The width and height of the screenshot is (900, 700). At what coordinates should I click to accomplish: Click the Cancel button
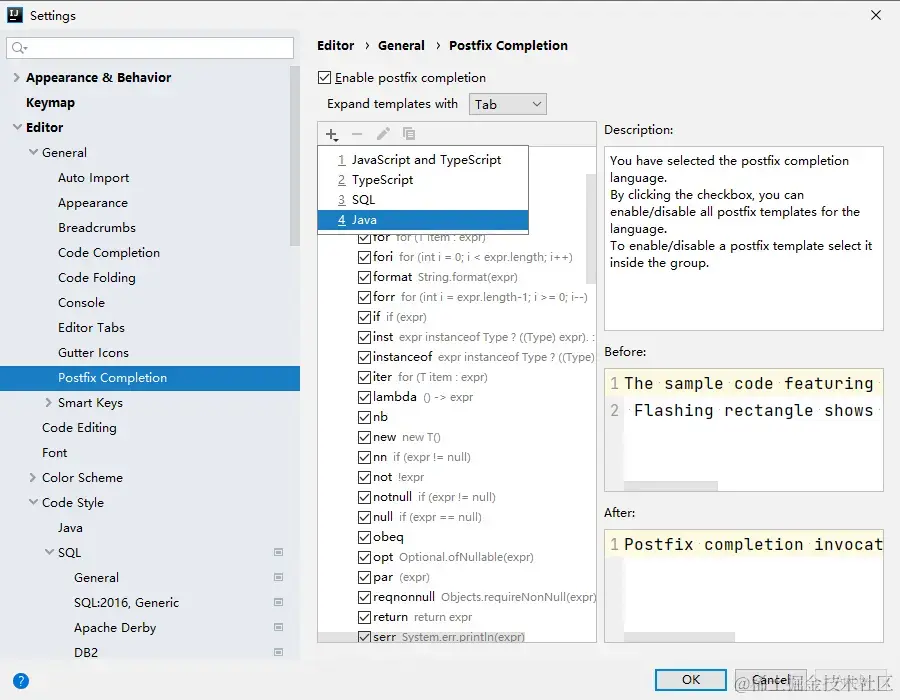pyautogui.click(x=771, y=680)
